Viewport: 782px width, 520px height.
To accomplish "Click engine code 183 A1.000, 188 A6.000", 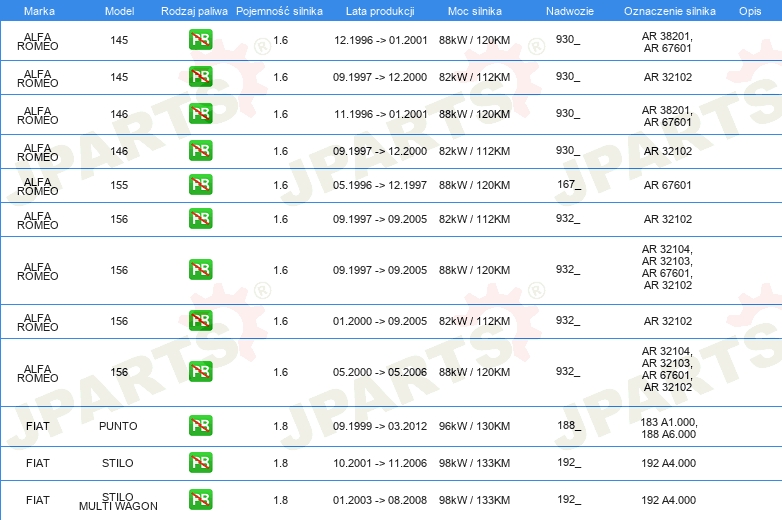I will tap(669, 428).
